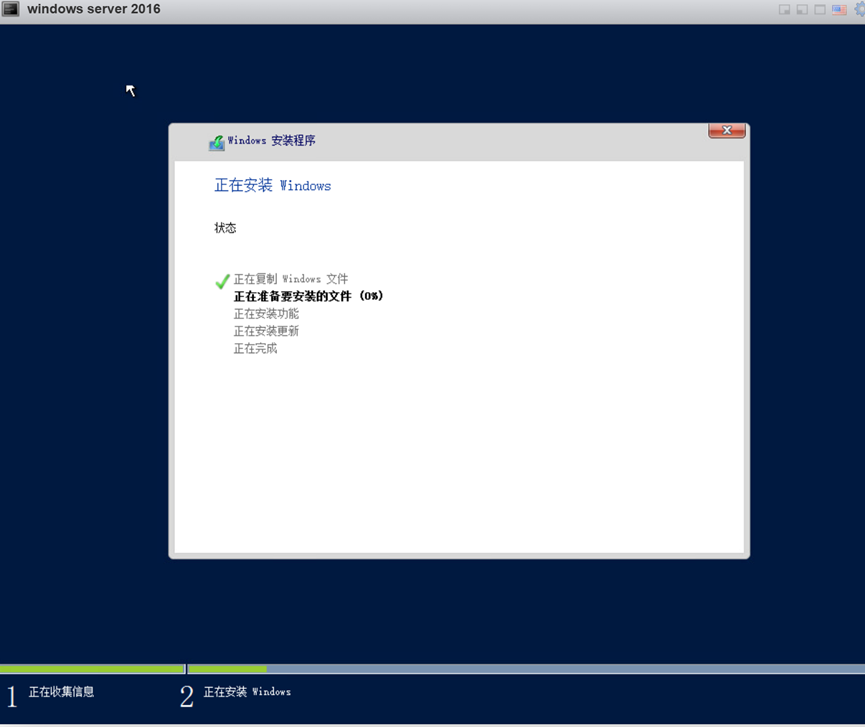Click the window layout icon with bottom-left pane
The height and width of the screenshot is (727, 865).
(x=802, y=9)
